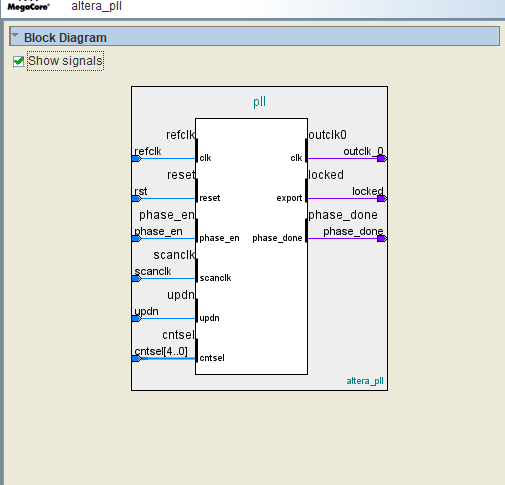Click the phase_done interface label
This screenshot has width=505, height=485.
click(x=343, y=215)
